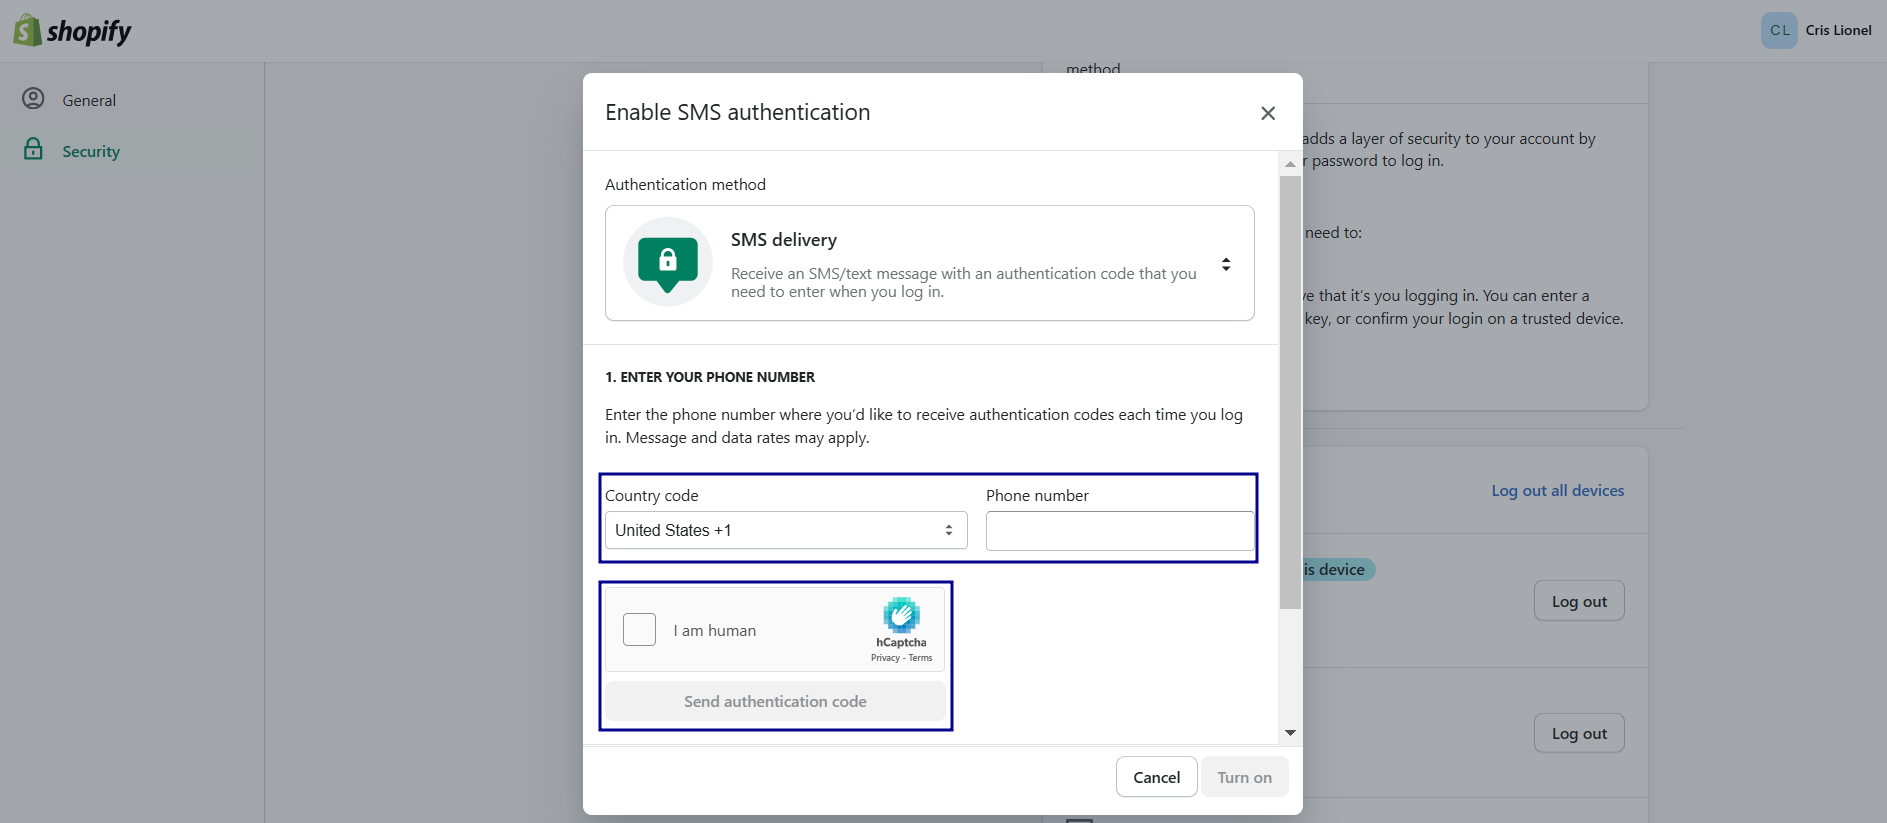Click Send authentication code button
1887x823 pixels.
pyautogui.click(x=775, y=701)
